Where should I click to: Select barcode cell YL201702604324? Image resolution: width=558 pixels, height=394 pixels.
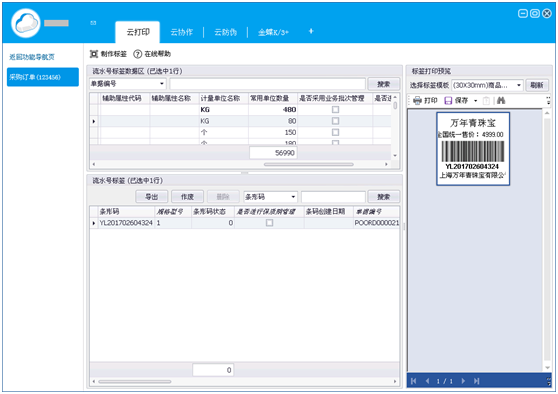point(126,223)
